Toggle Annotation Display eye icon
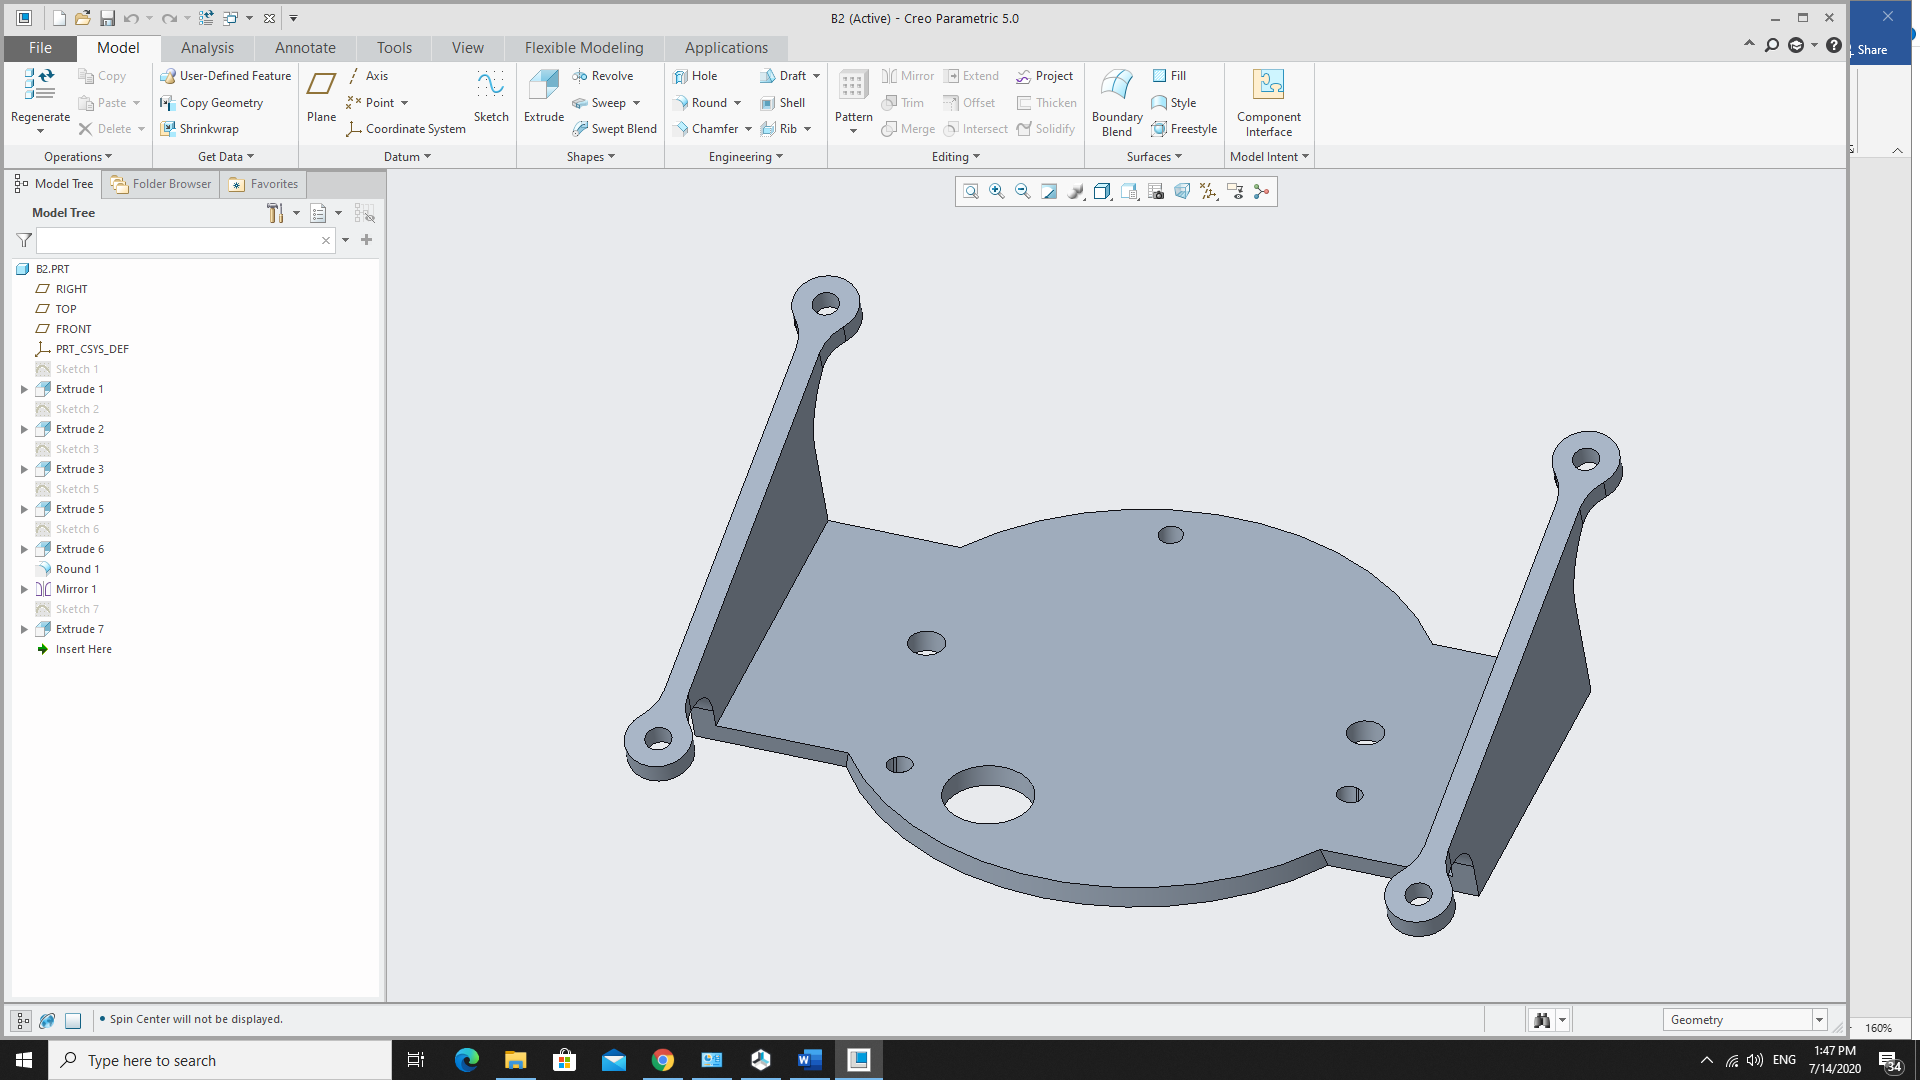 [x=1235, y=191]
